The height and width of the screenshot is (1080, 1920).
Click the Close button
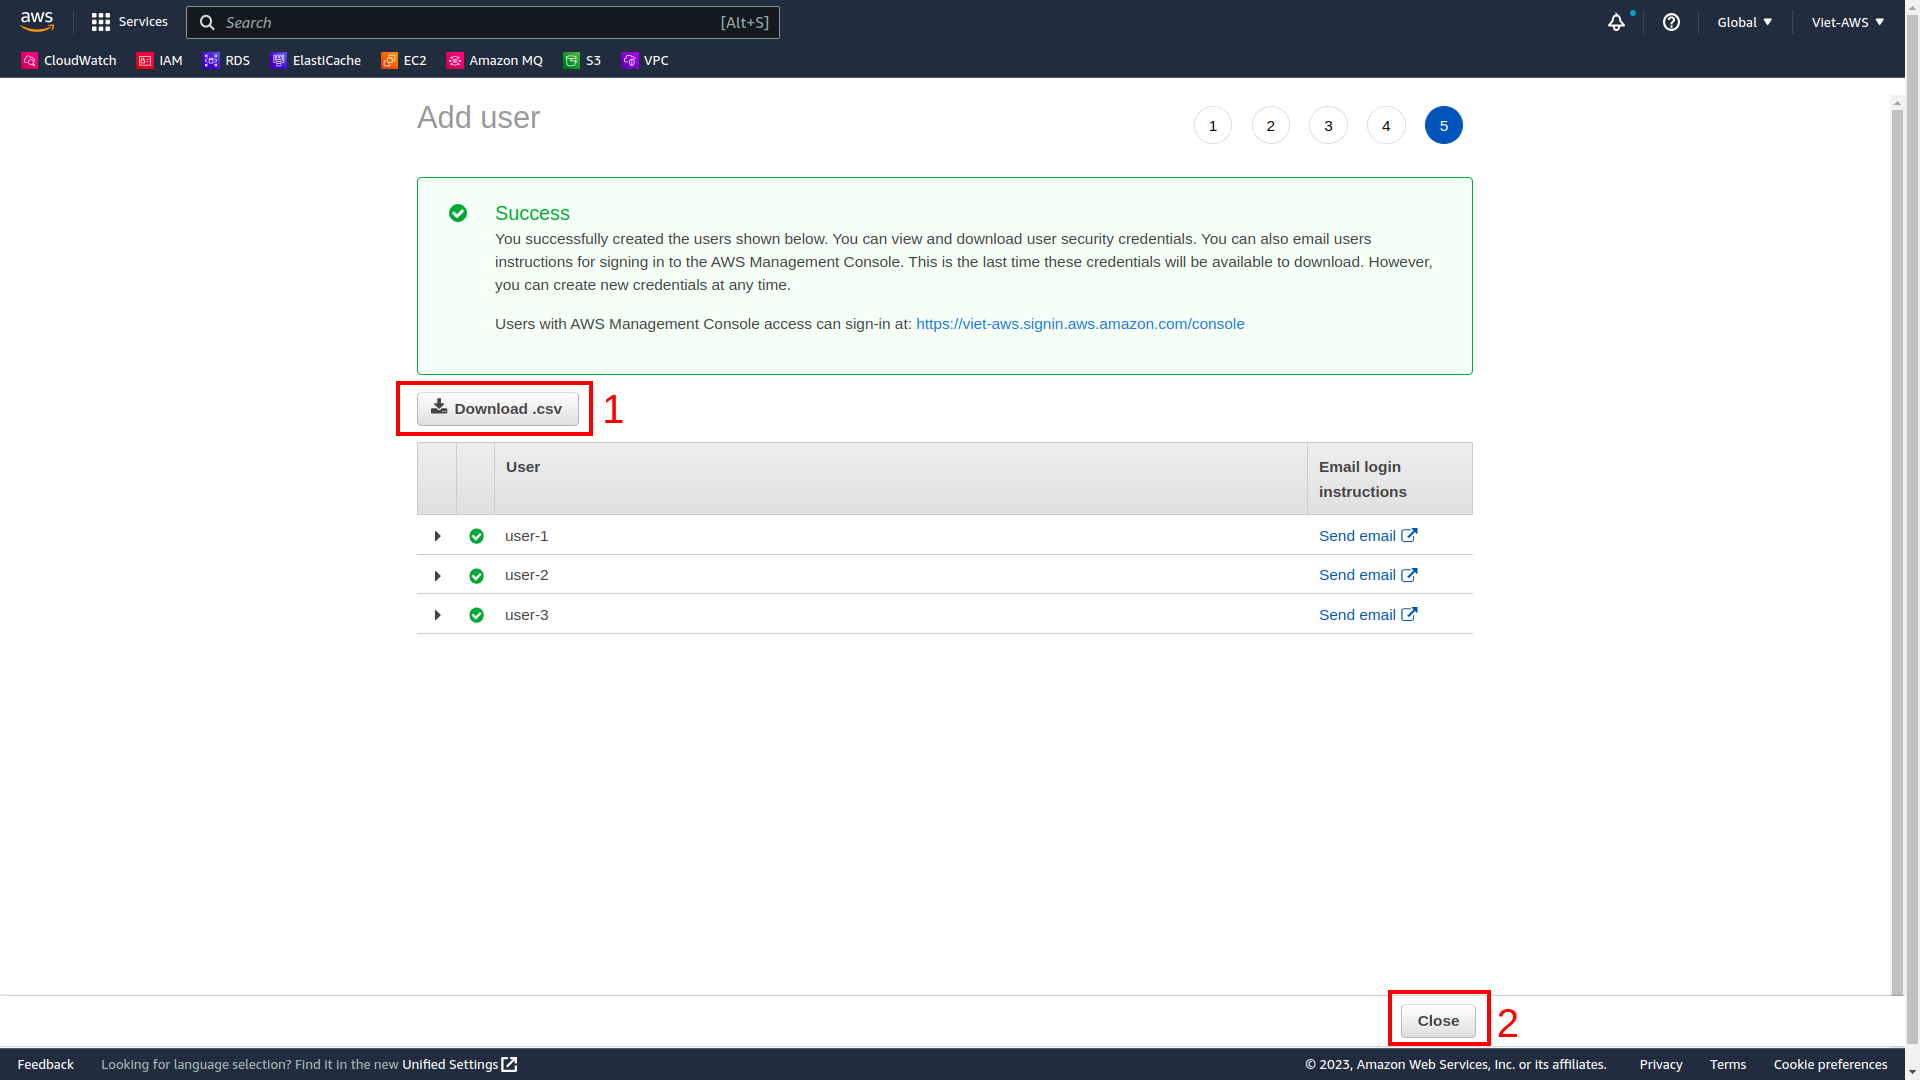click(x=1438, y=1021)
